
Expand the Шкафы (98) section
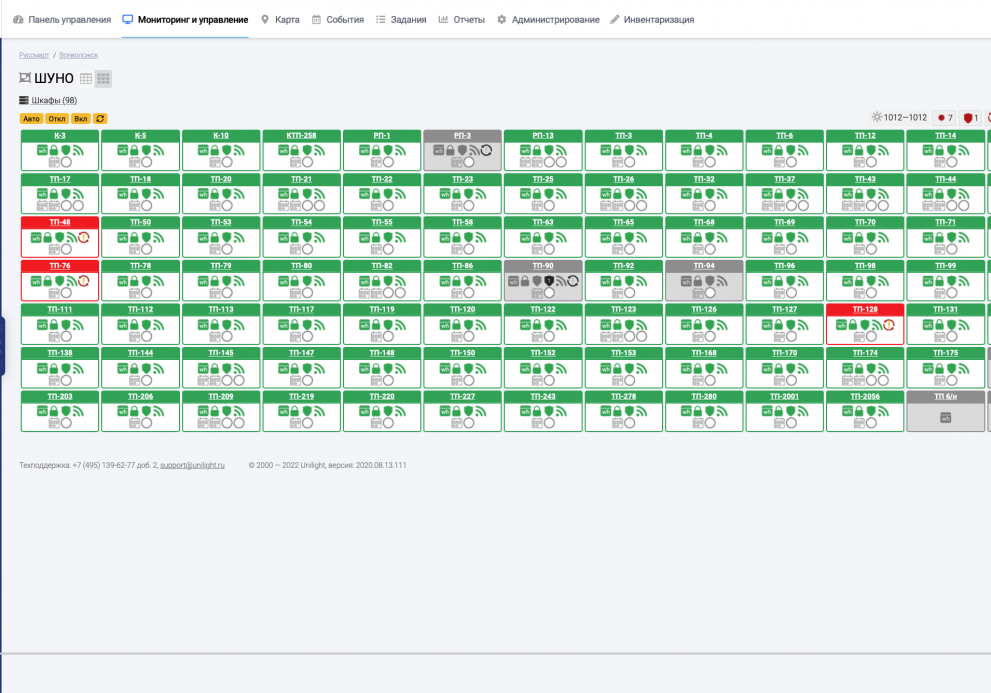pos(53,100)
